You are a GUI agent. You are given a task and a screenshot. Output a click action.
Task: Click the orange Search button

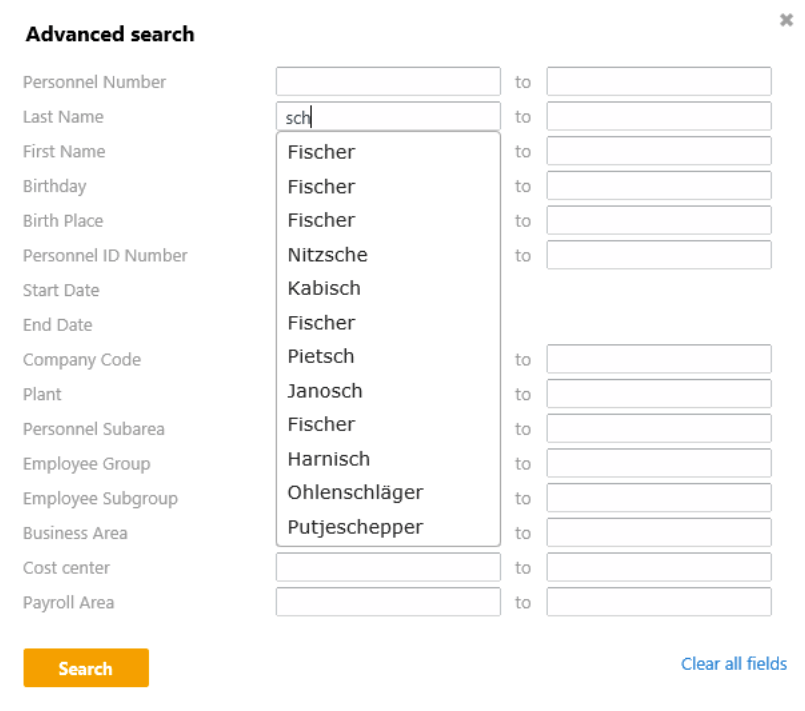(x=86, y=668)
